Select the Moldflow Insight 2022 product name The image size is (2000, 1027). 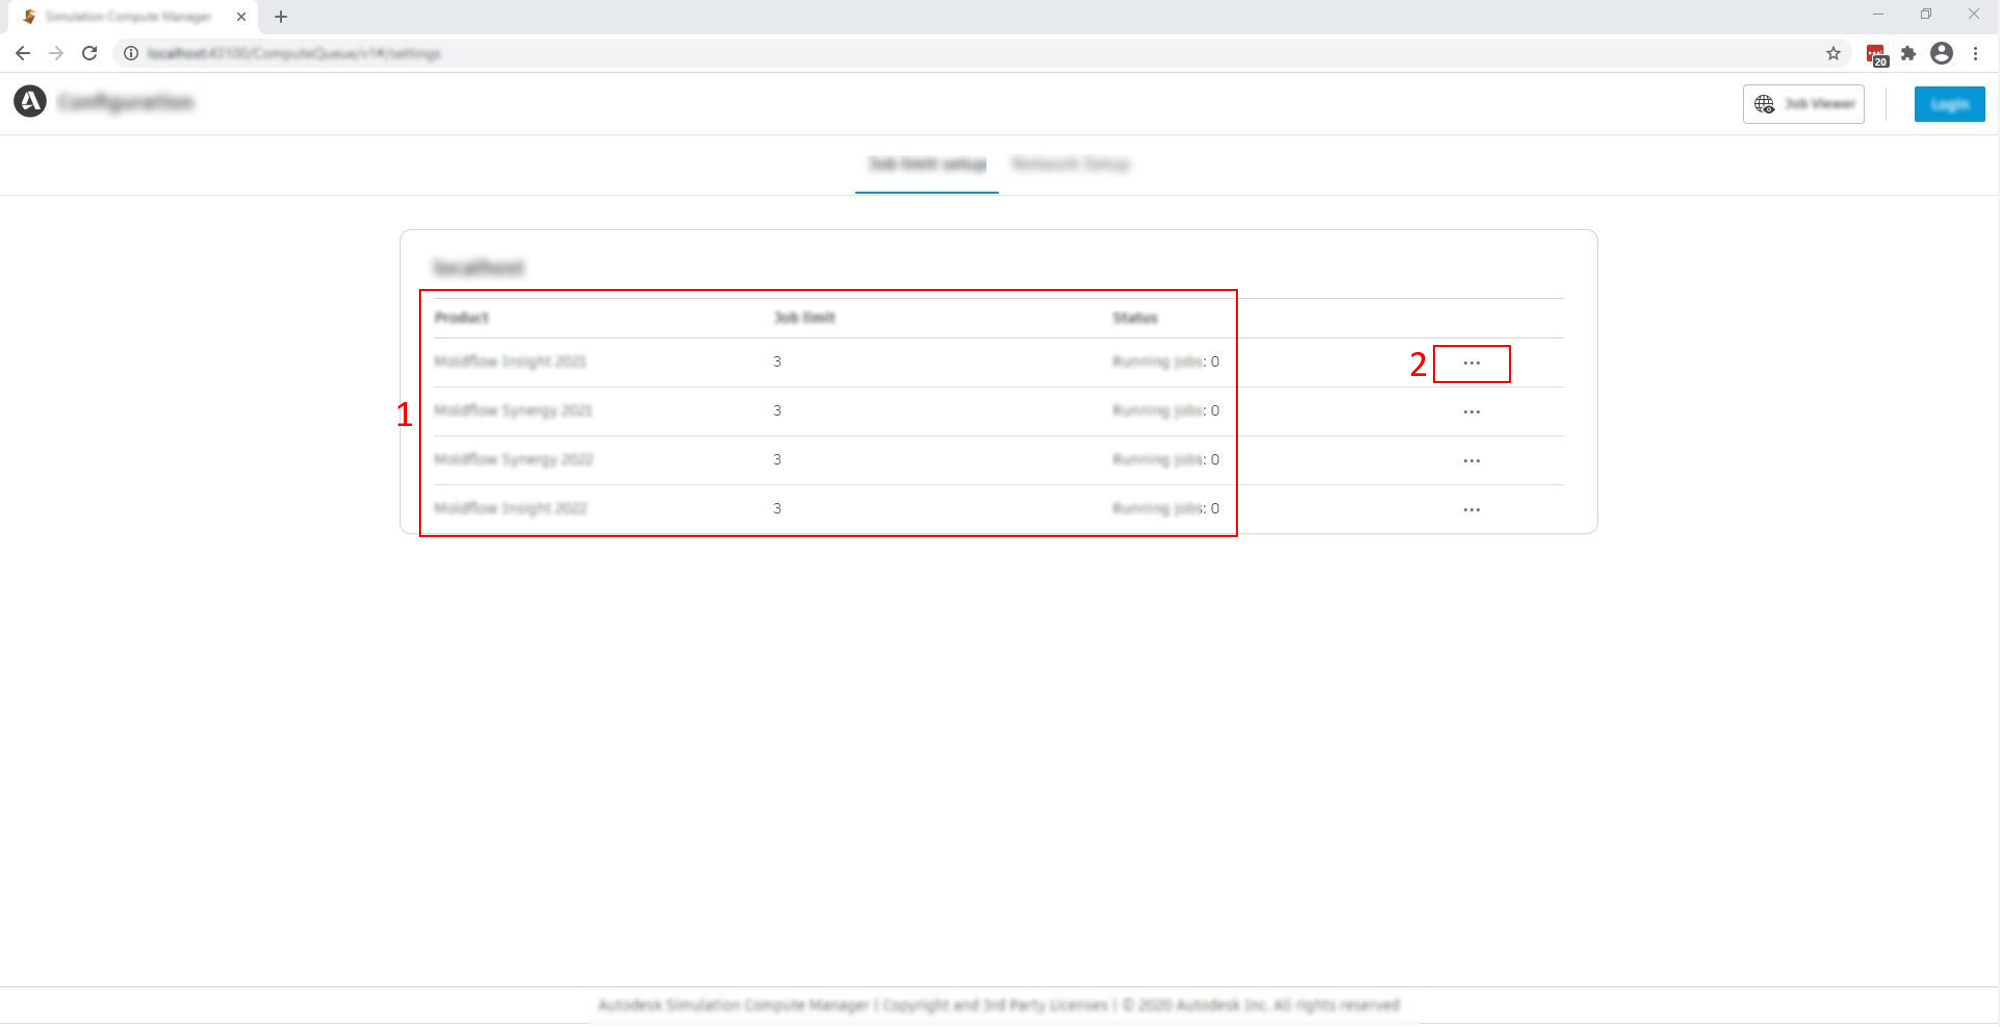tap(510, 508)
